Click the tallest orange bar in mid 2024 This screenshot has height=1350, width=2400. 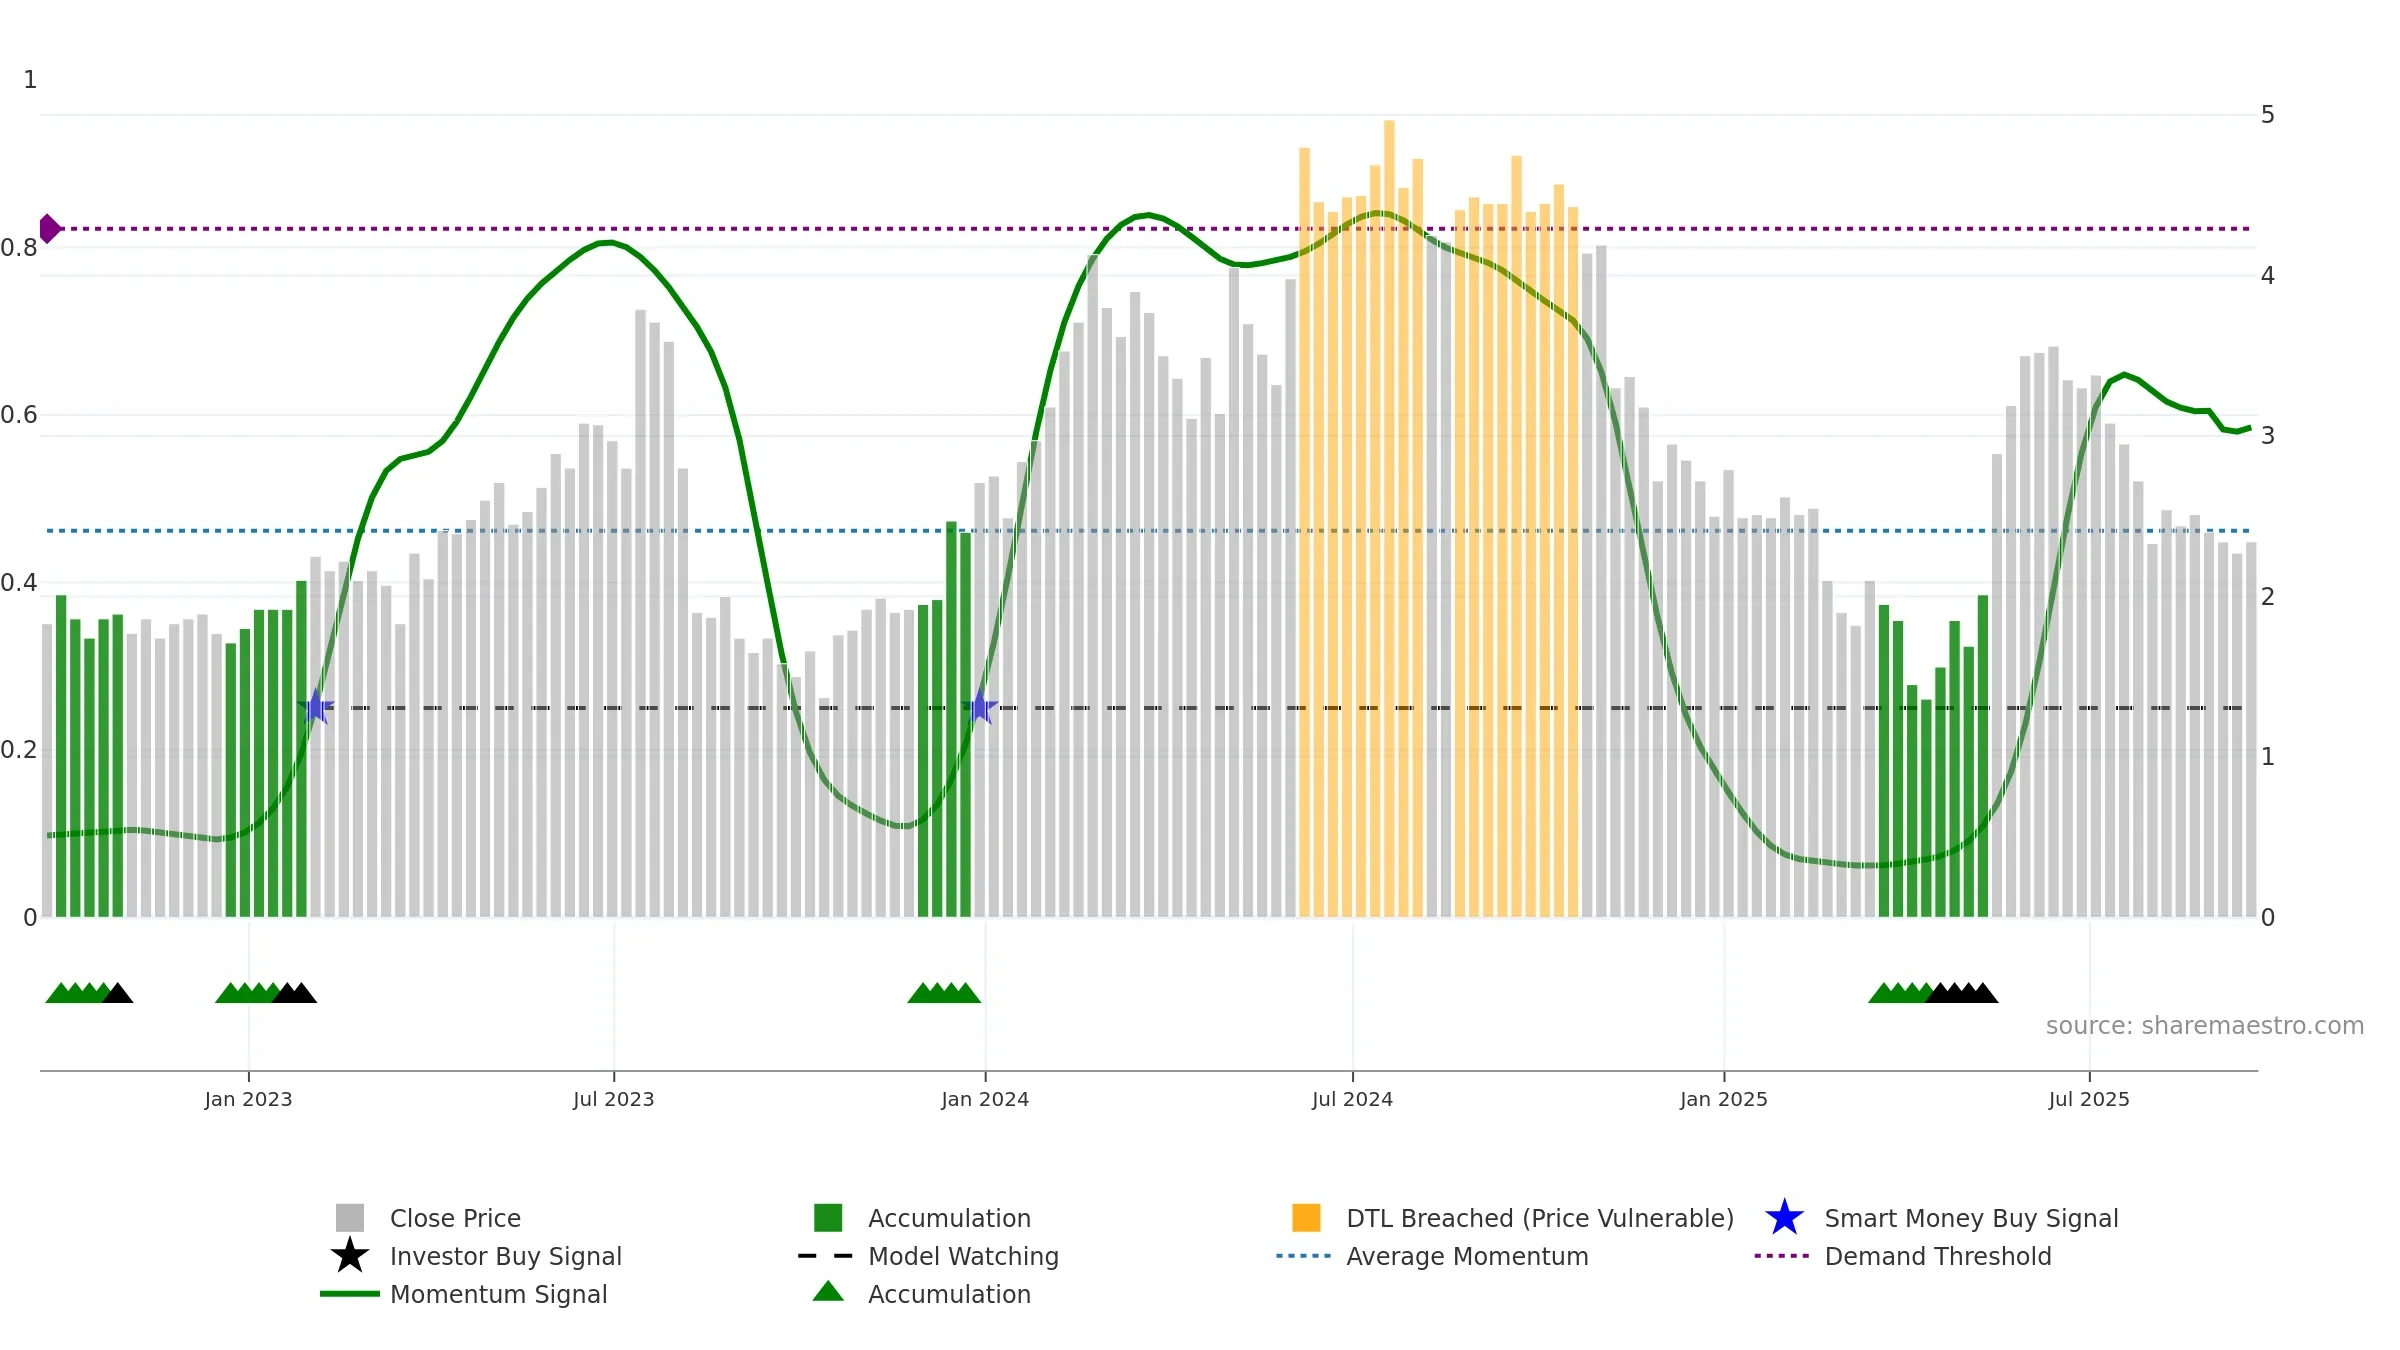pyautogui.click(x=1389, y=518)
